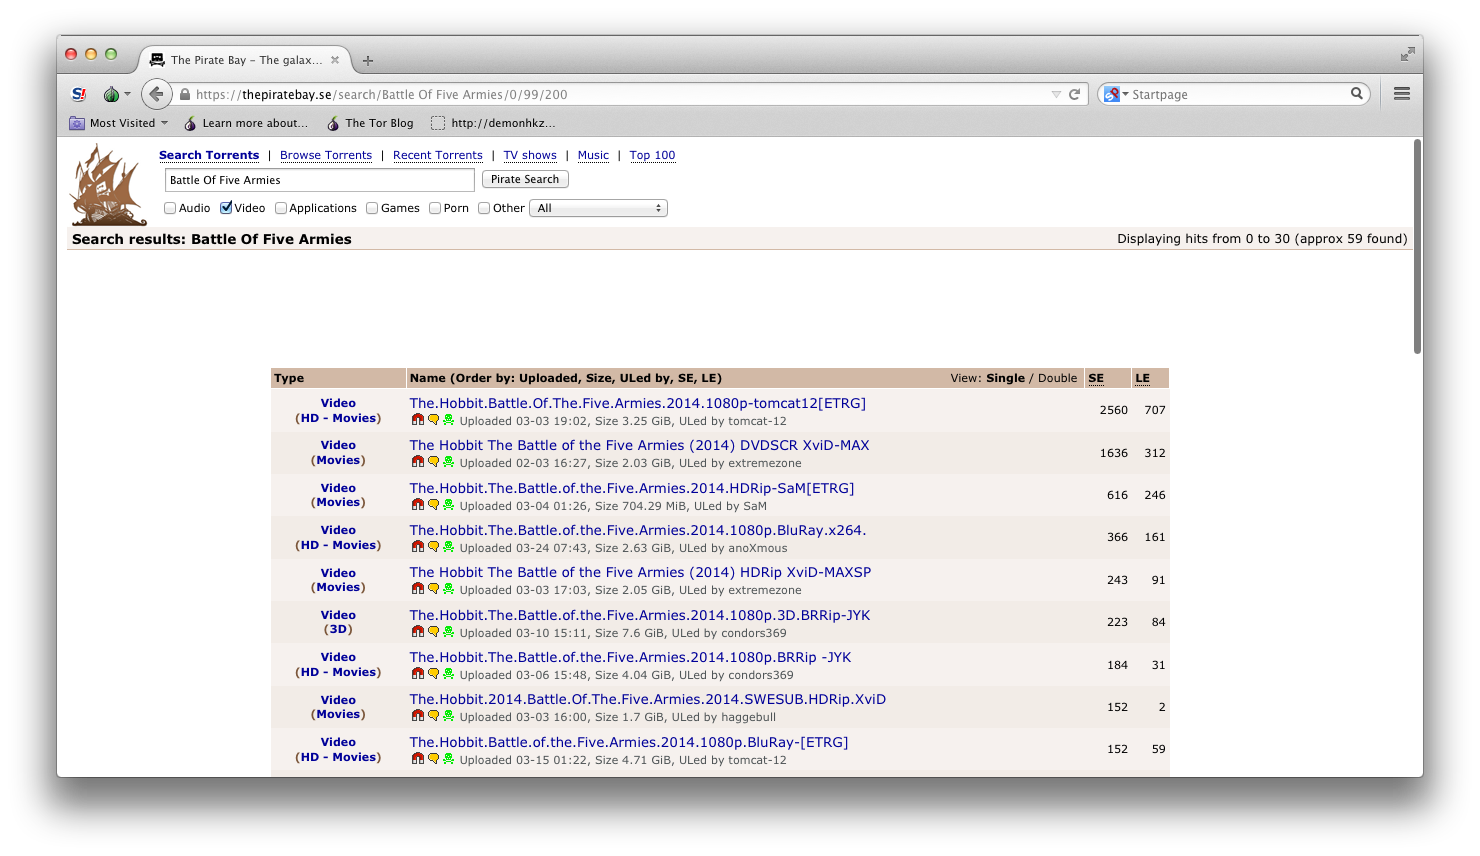Image resolution: width=1480 pixels, height=856 pixels.
Task: Click the green skull on 1080p.BRRip -JYK row
Action: [448, 674]
